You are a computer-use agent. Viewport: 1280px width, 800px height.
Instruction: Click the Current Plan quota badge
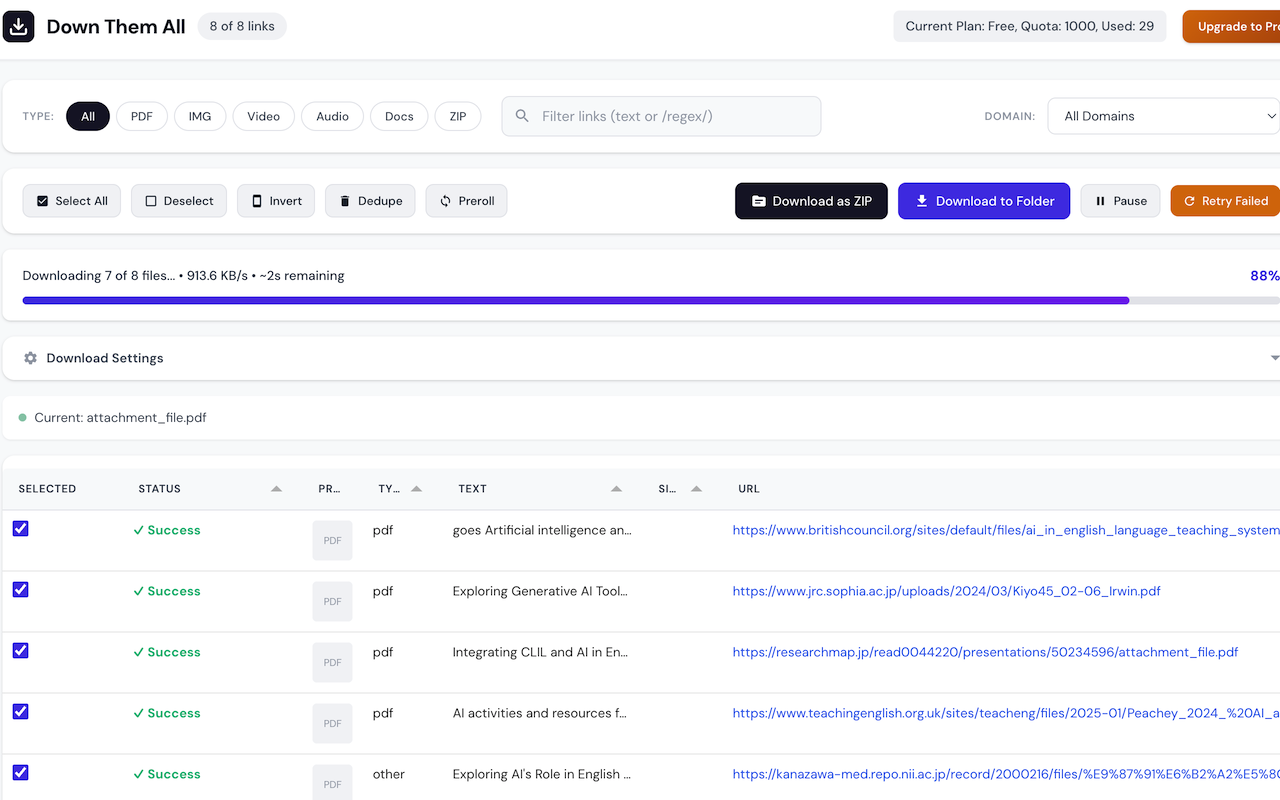[1030, 27]
